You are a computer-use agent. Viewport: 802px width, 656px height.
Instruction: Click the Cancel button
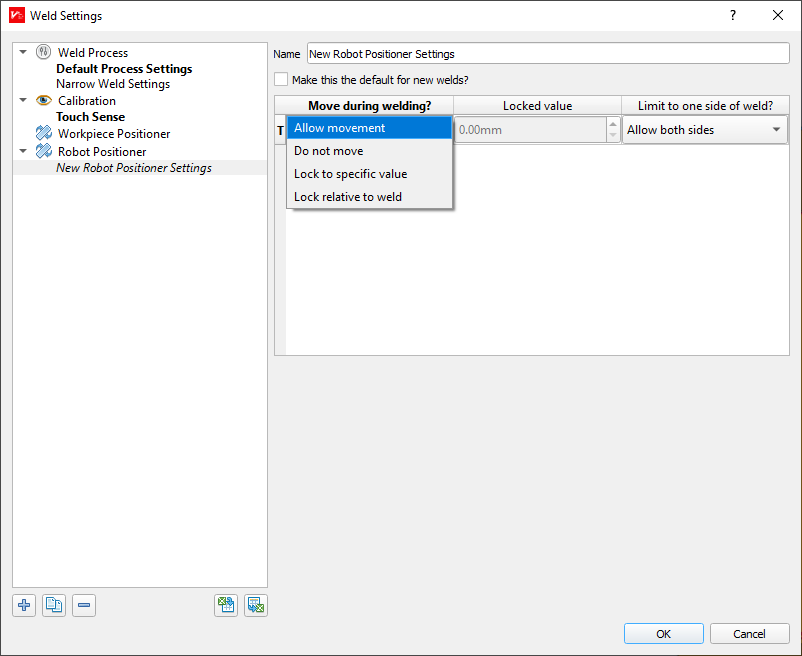749,634
